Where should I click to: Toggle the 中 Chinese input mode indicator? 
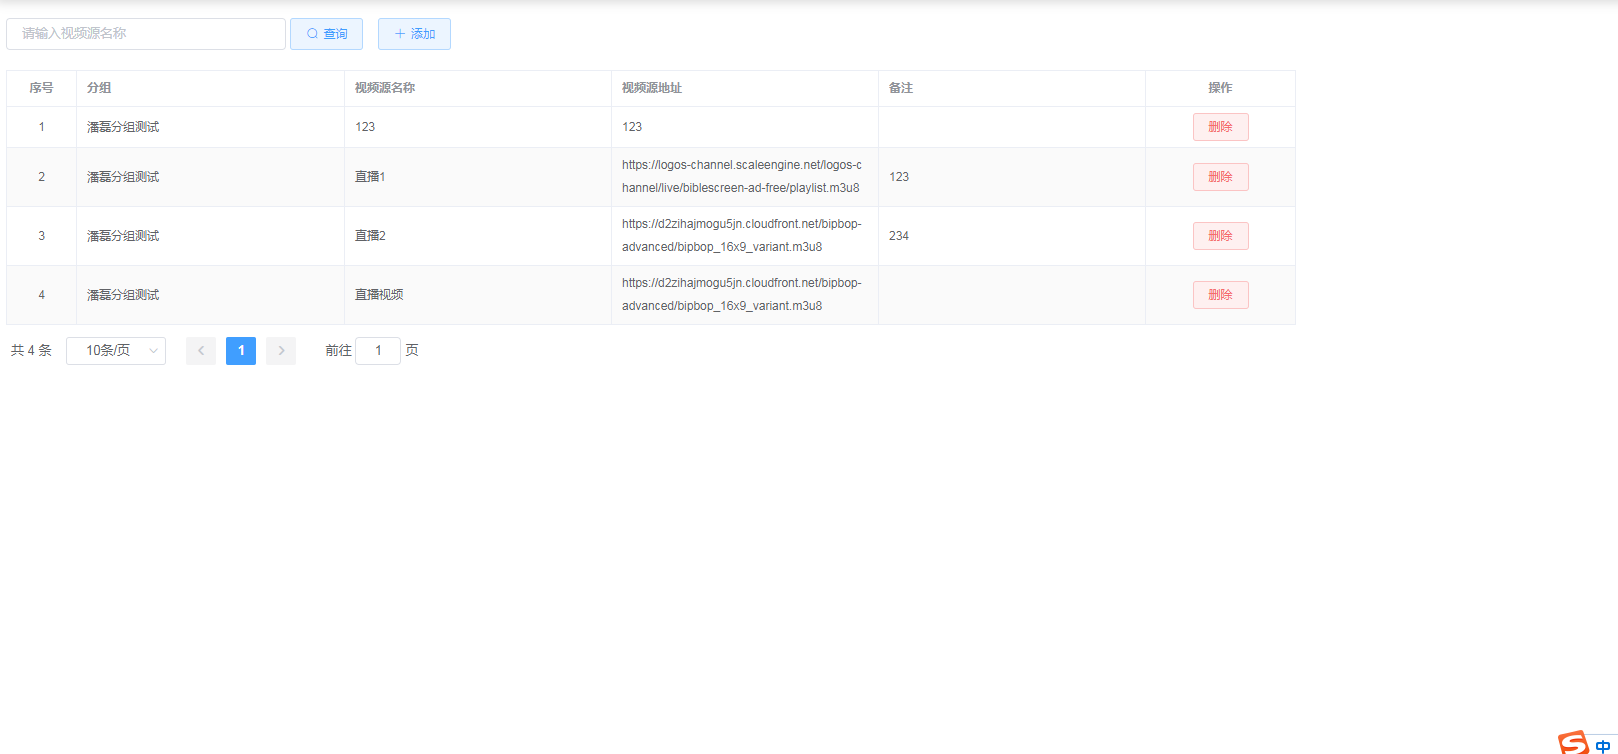1603,746
